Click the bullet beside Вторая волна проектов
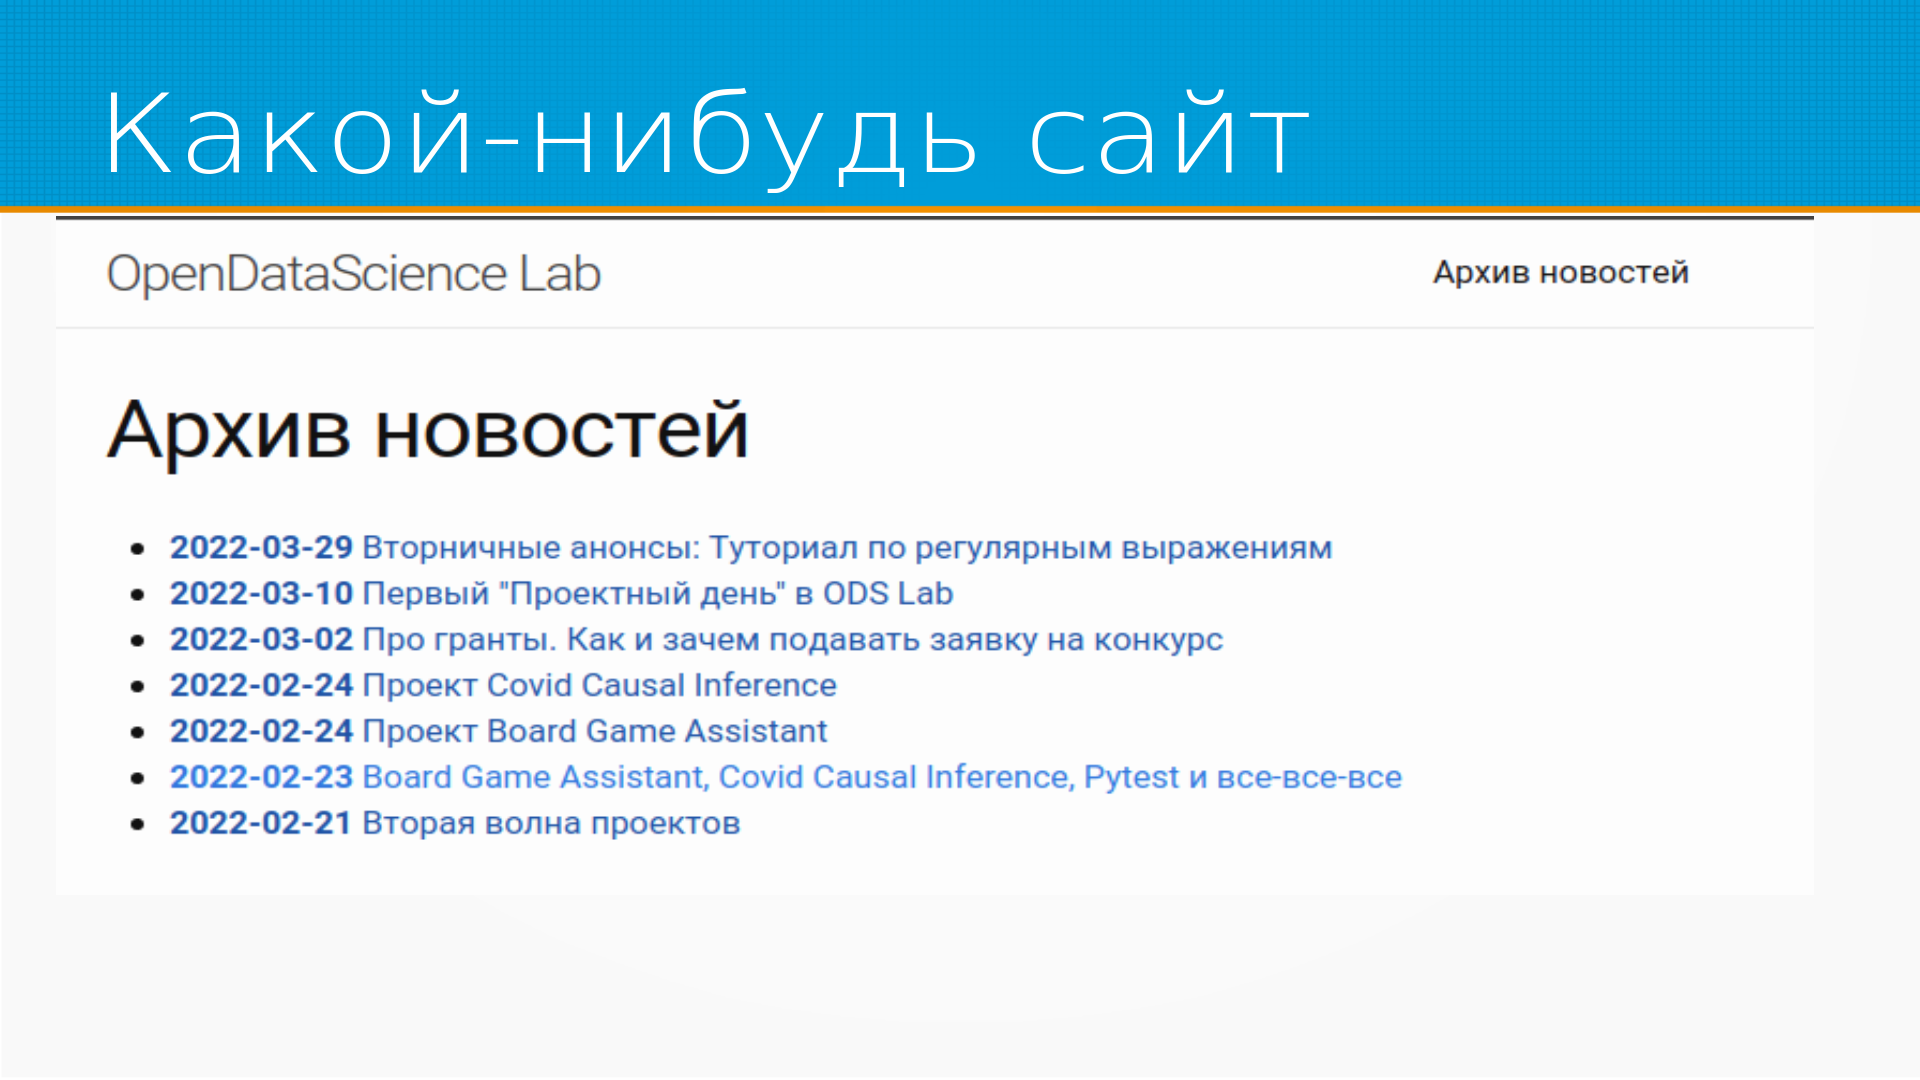 coord(138,824)
